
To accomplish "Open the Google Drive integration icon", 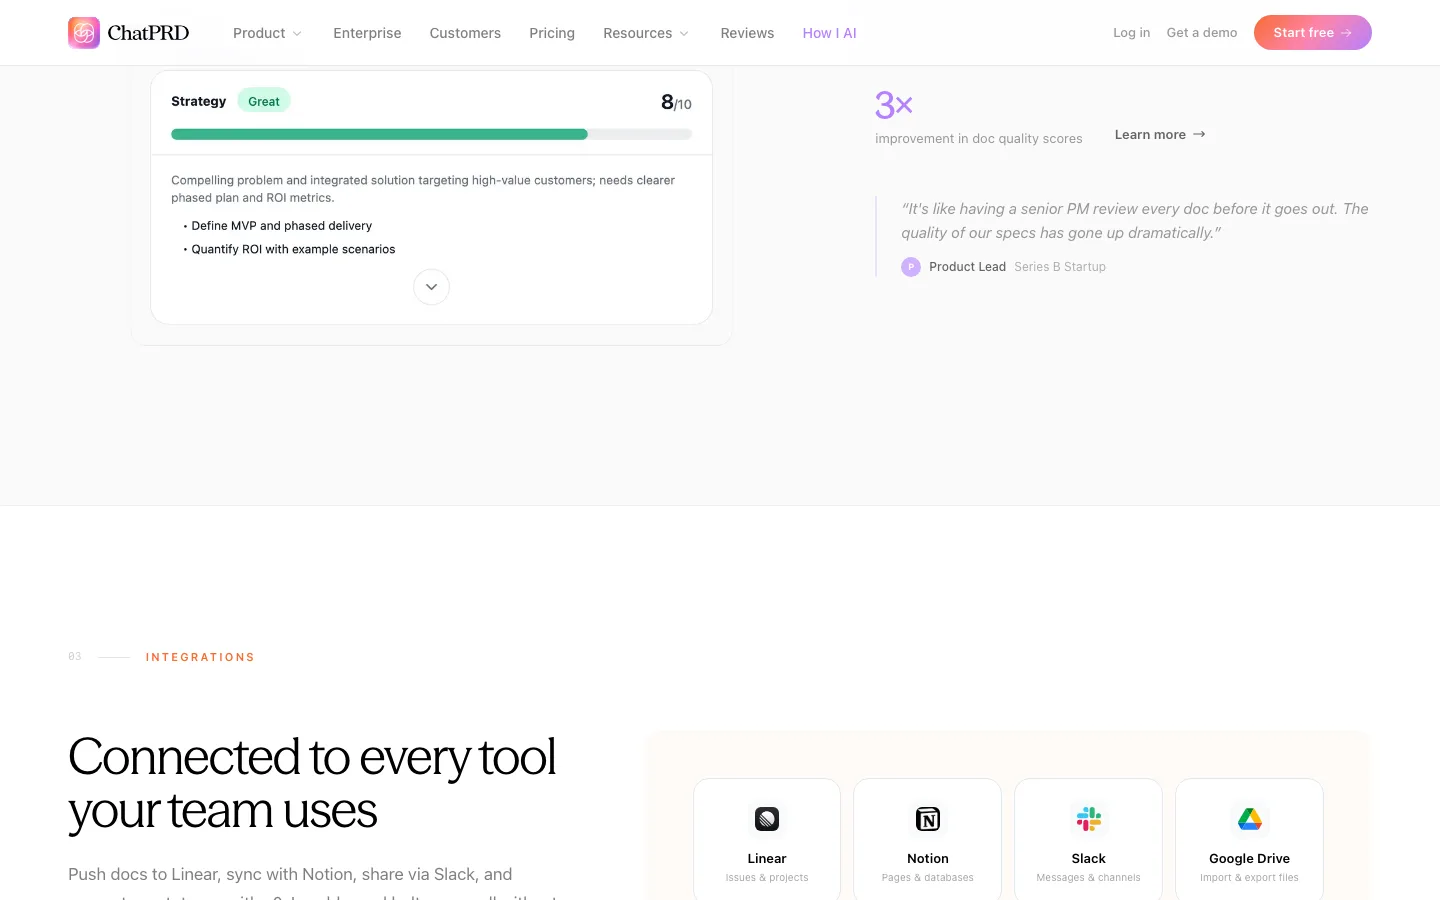I will [x=1250, y=820].
